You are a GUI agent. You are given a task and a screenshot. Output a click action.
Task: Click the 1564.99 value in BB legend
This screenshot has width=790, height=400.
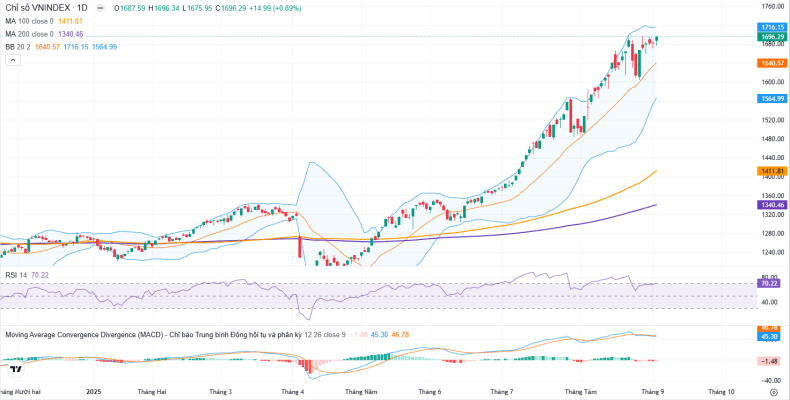pyautogui.click(x=104, y=46)
